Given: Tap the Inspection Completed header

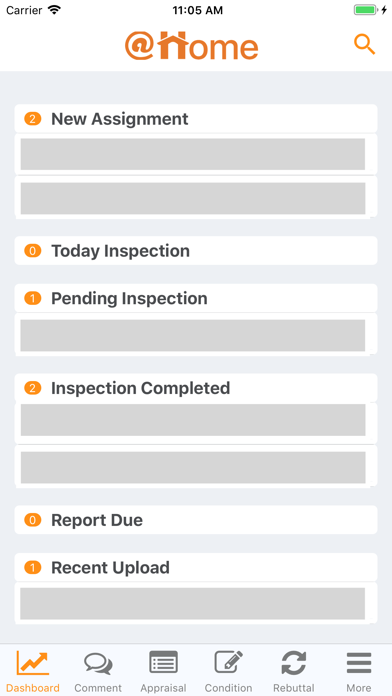Looking at the screenshot, I should (x=196, y=388).
